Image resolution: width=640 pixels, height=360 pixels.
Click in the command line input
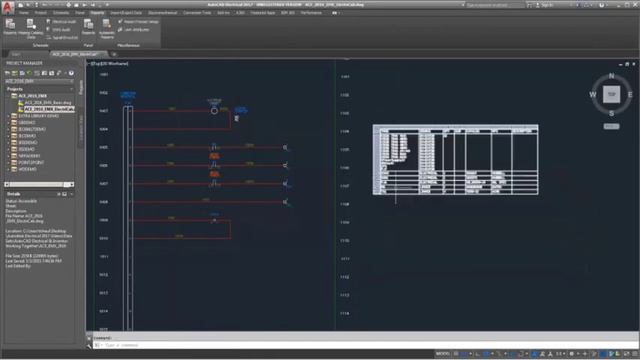tap(365, 345)
